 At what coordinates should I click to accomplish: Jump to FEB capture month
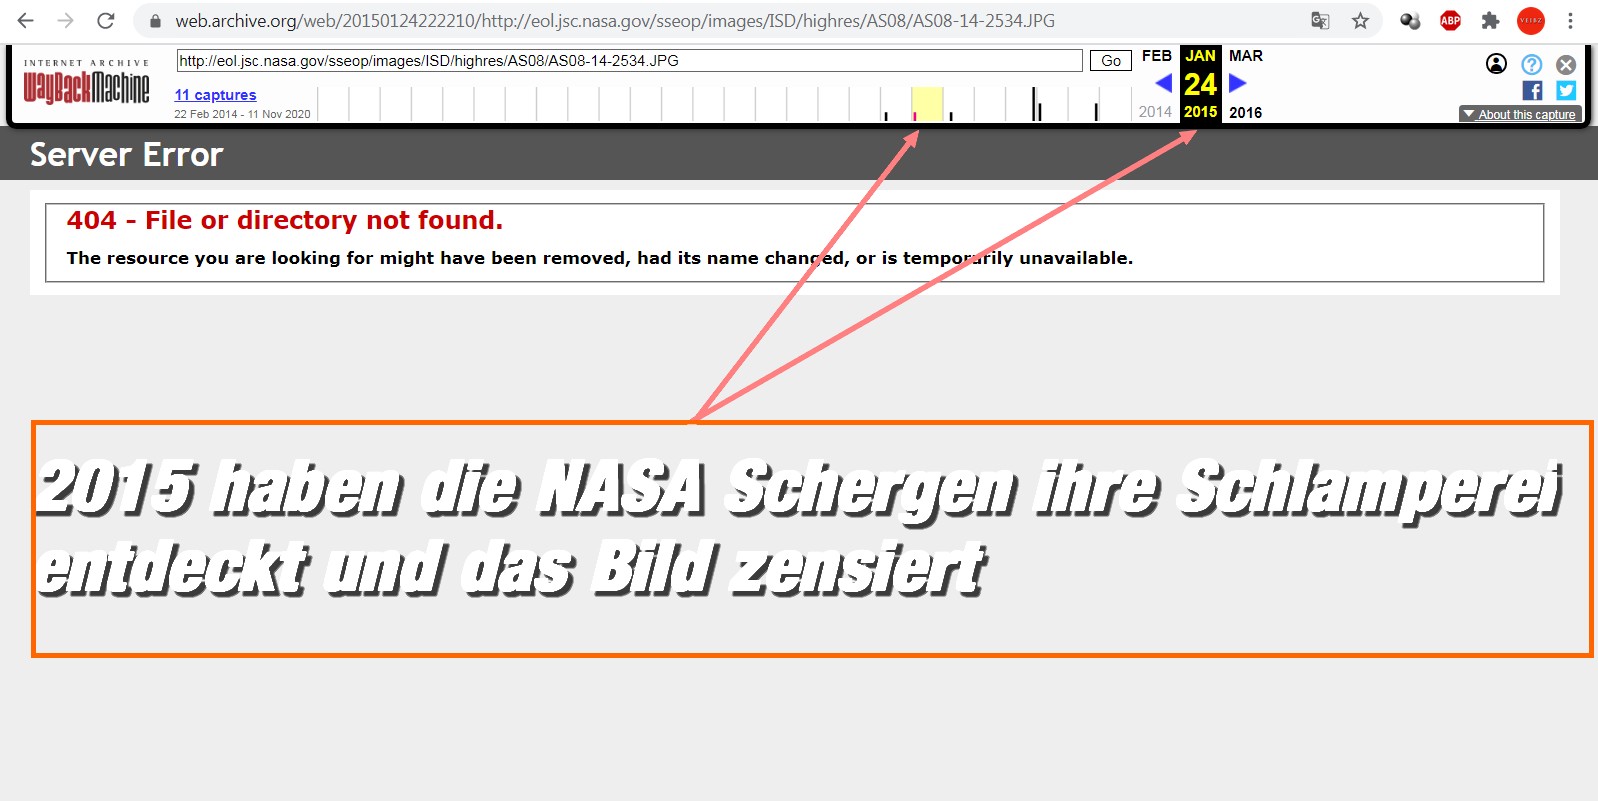coord(1157,56)
